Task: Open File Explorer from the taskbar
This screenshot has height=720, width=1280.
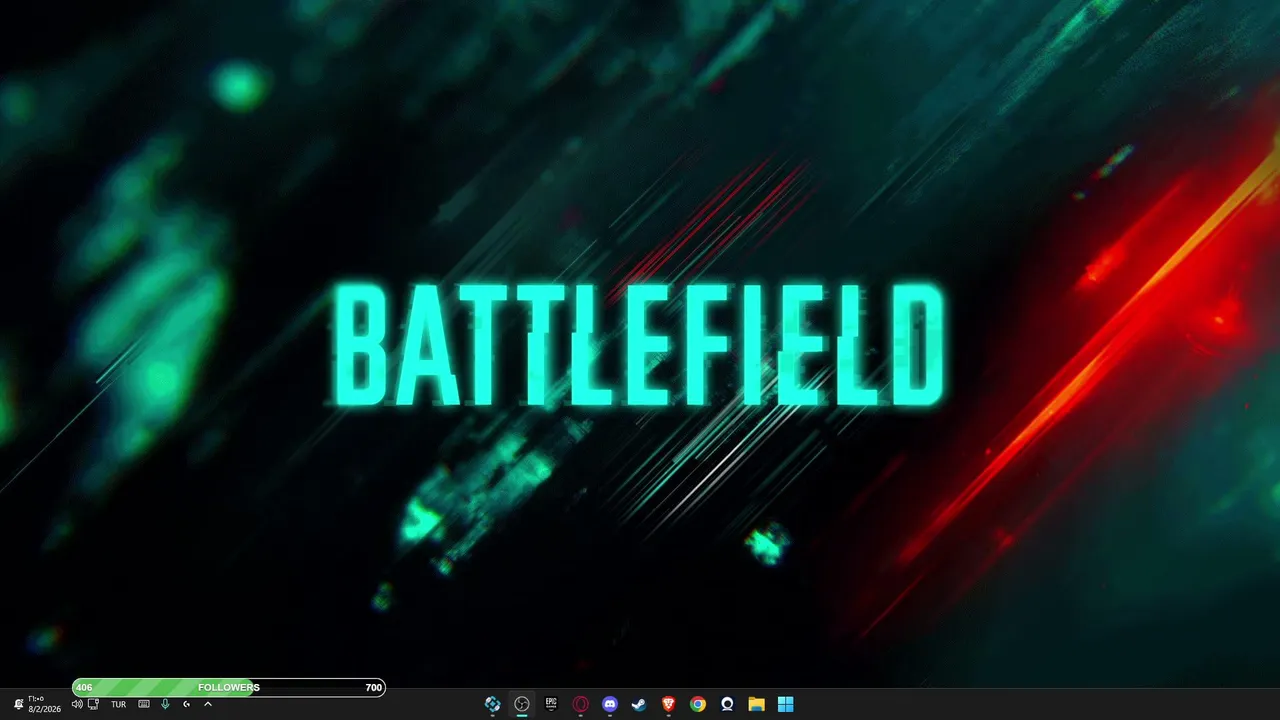Action: click(757, 704)
